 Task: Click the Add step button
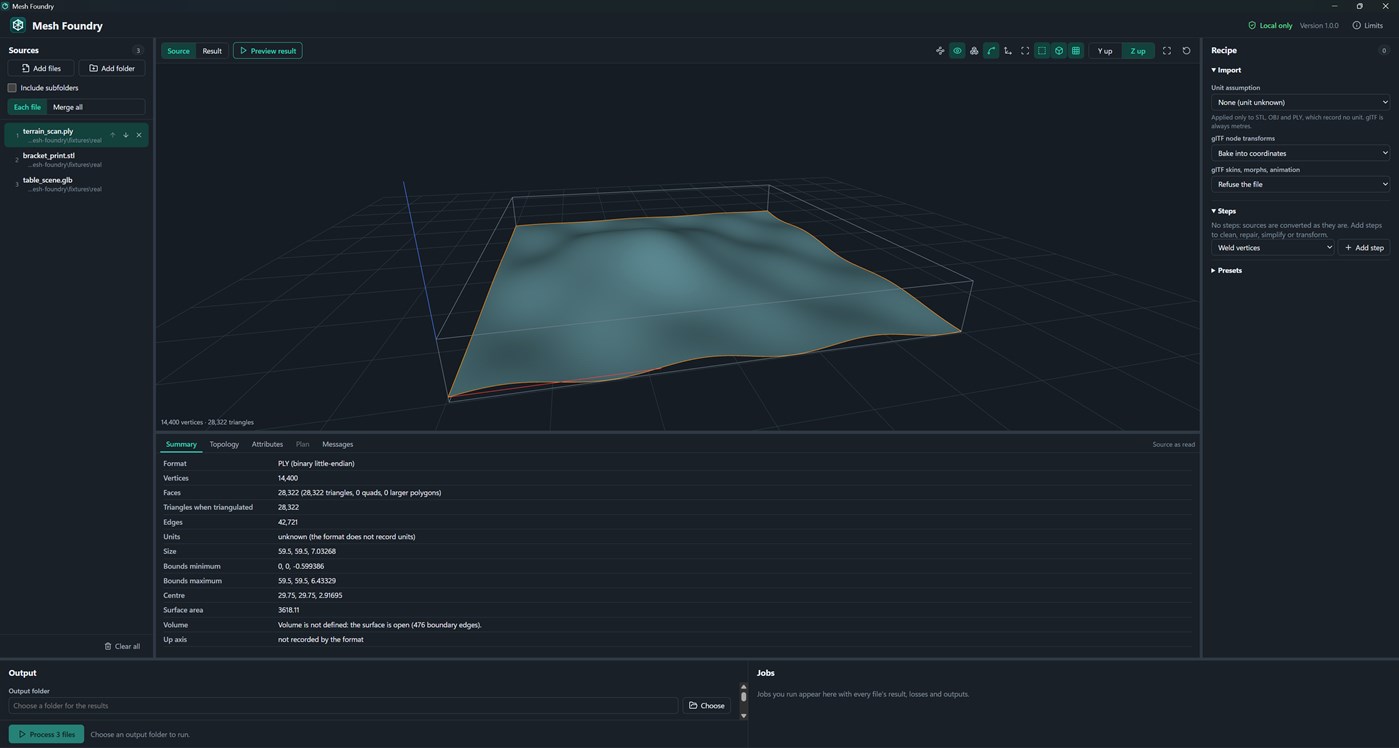point(1364,248)
